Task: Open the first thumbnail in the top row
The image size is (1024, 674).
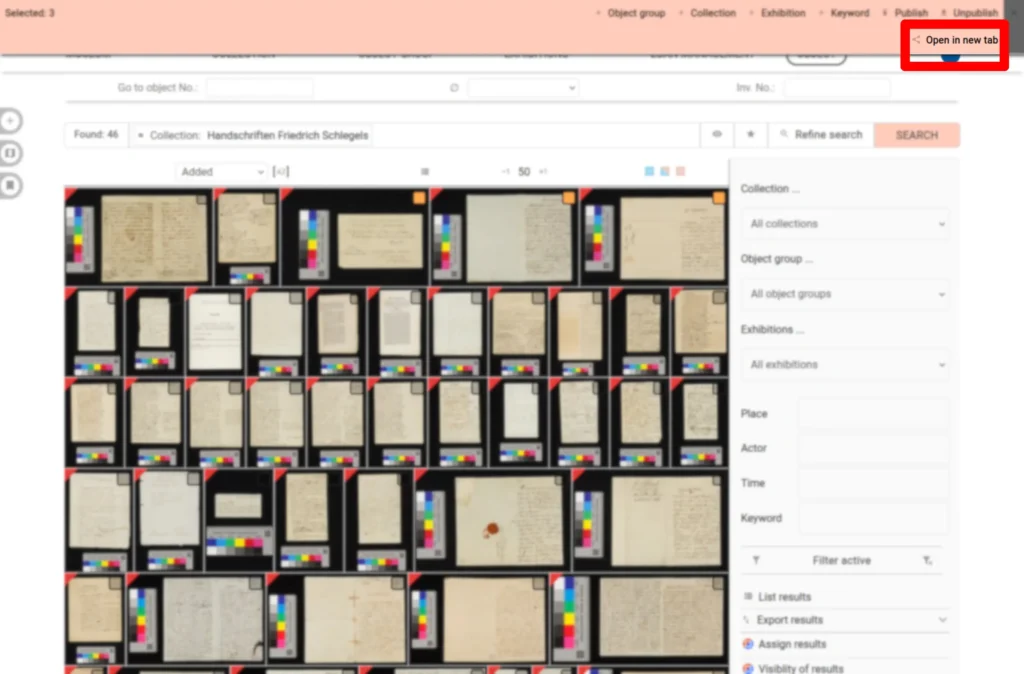Action: [x=138, y=236]
